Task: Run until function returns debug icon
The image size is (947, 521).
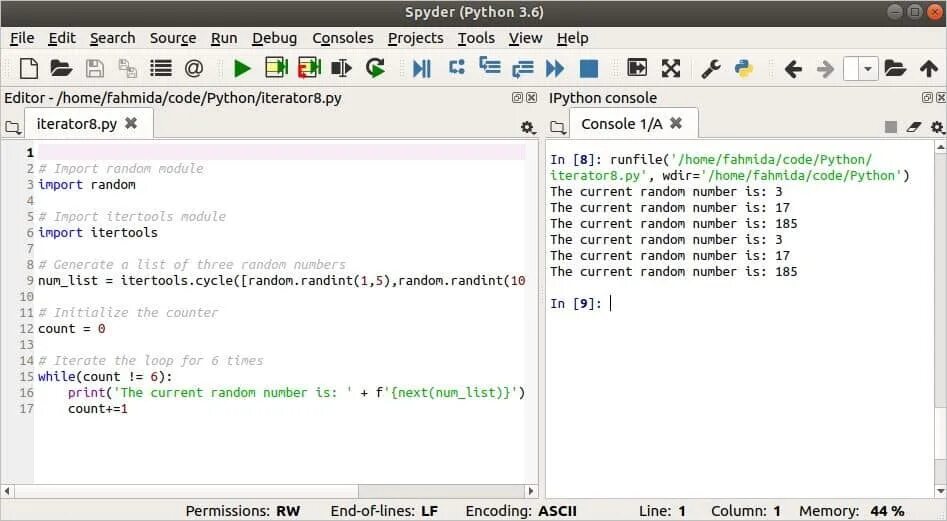Action: pyautogui.click(x=522, y=69)
